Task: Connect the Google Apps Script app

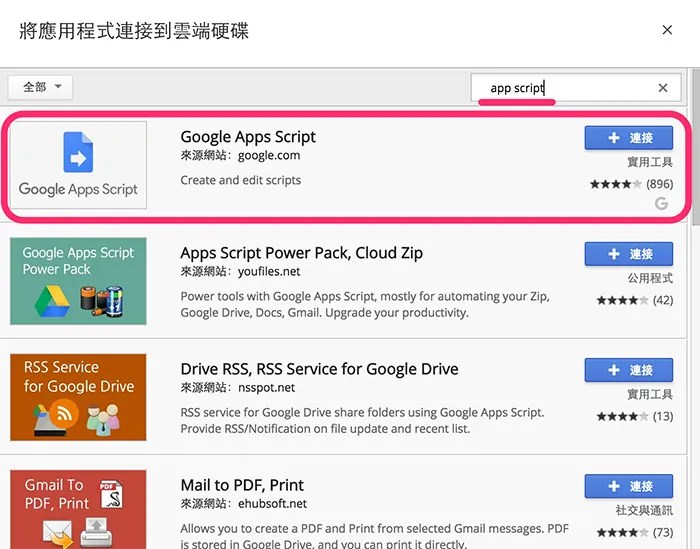Action: 629,138
